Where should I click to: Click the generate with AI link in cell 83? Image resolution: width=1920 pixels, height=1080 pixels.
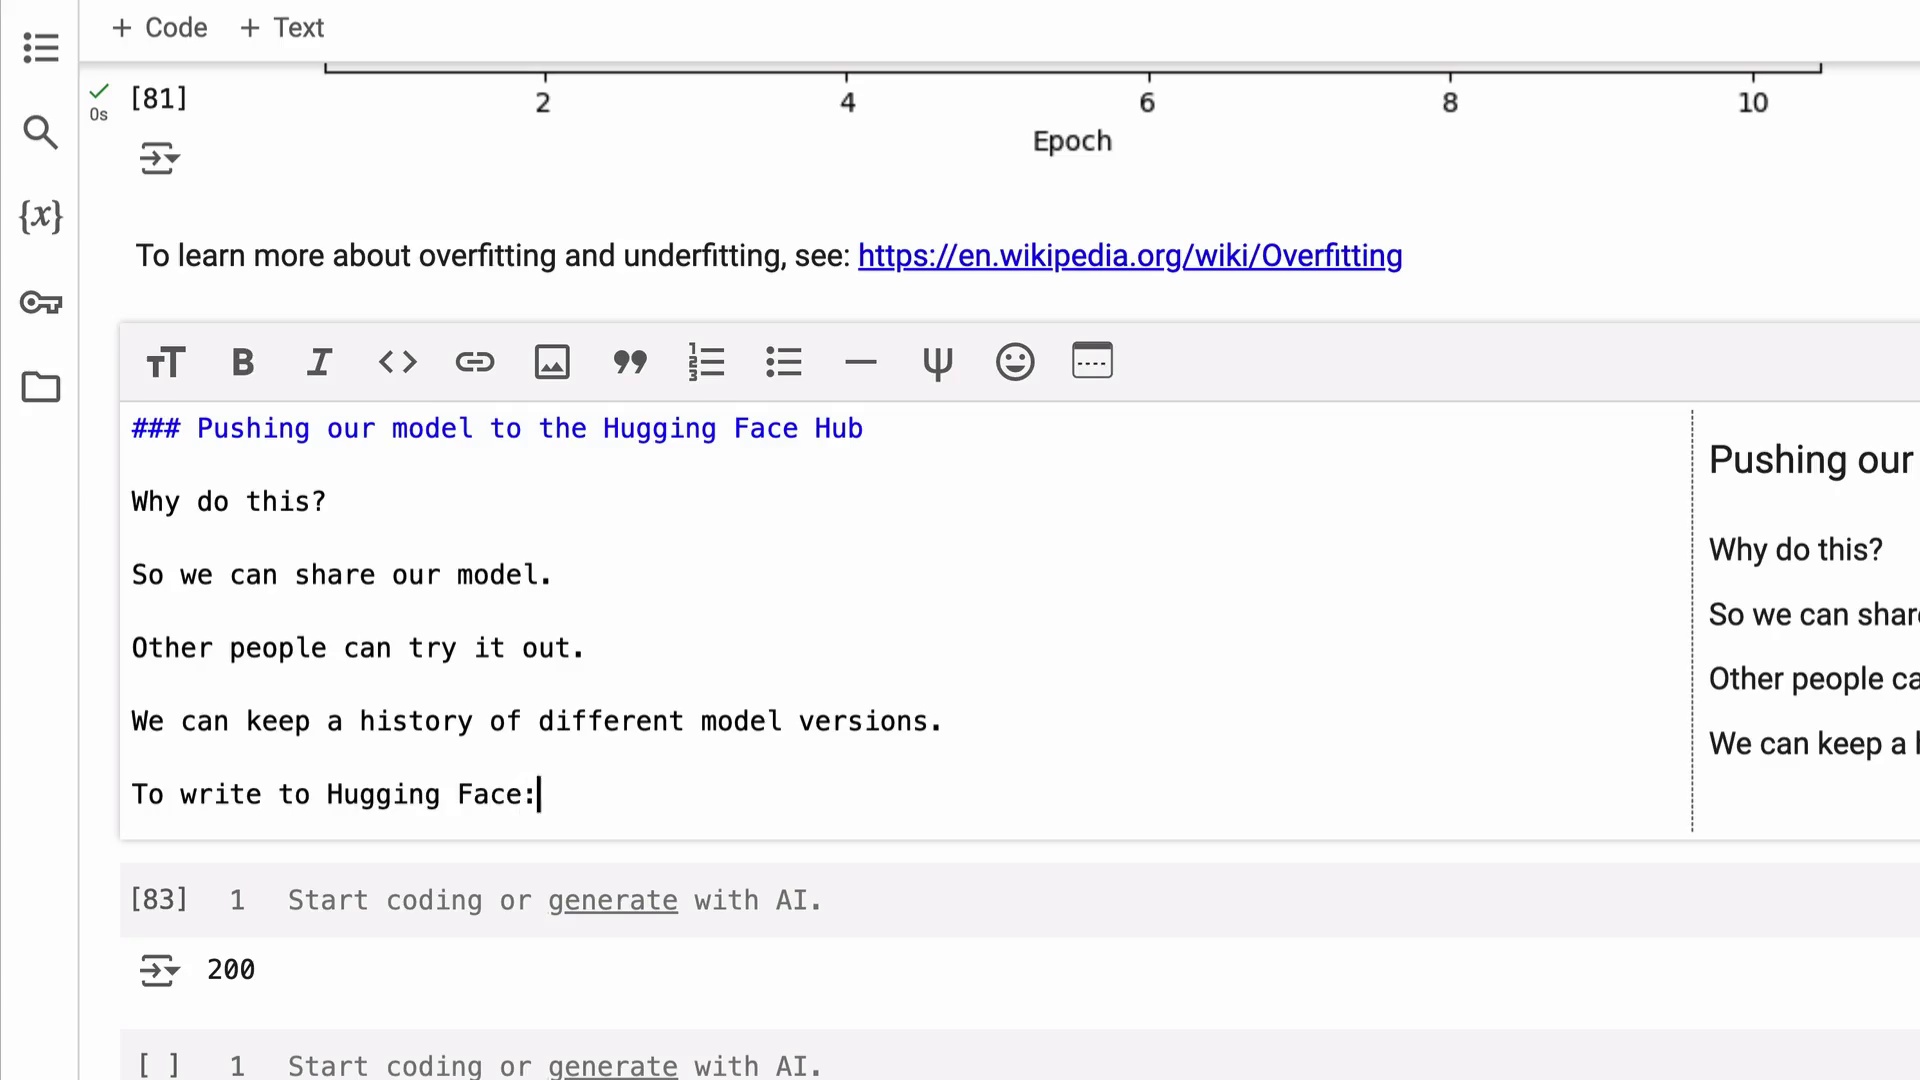[612, 901]
